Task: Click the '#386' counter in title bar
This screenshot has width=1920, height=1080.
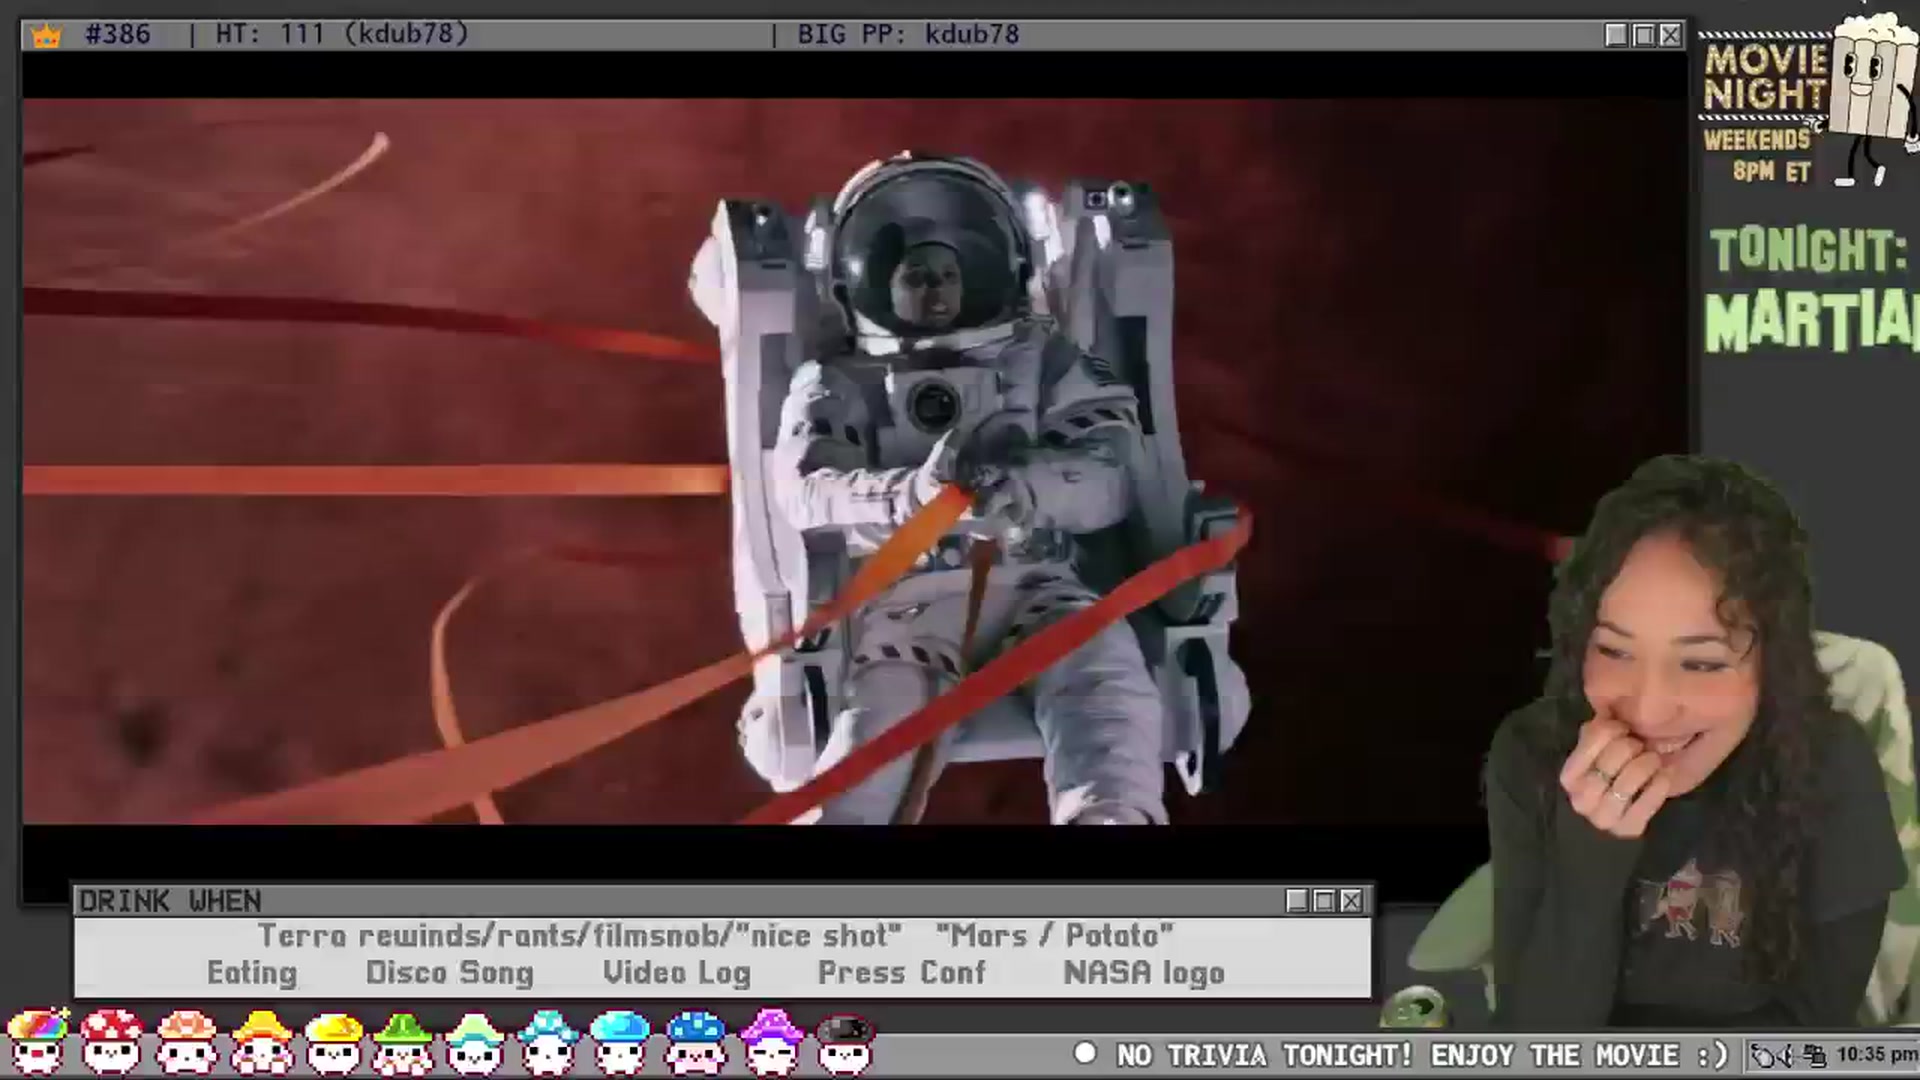Action: coord(118,34)
